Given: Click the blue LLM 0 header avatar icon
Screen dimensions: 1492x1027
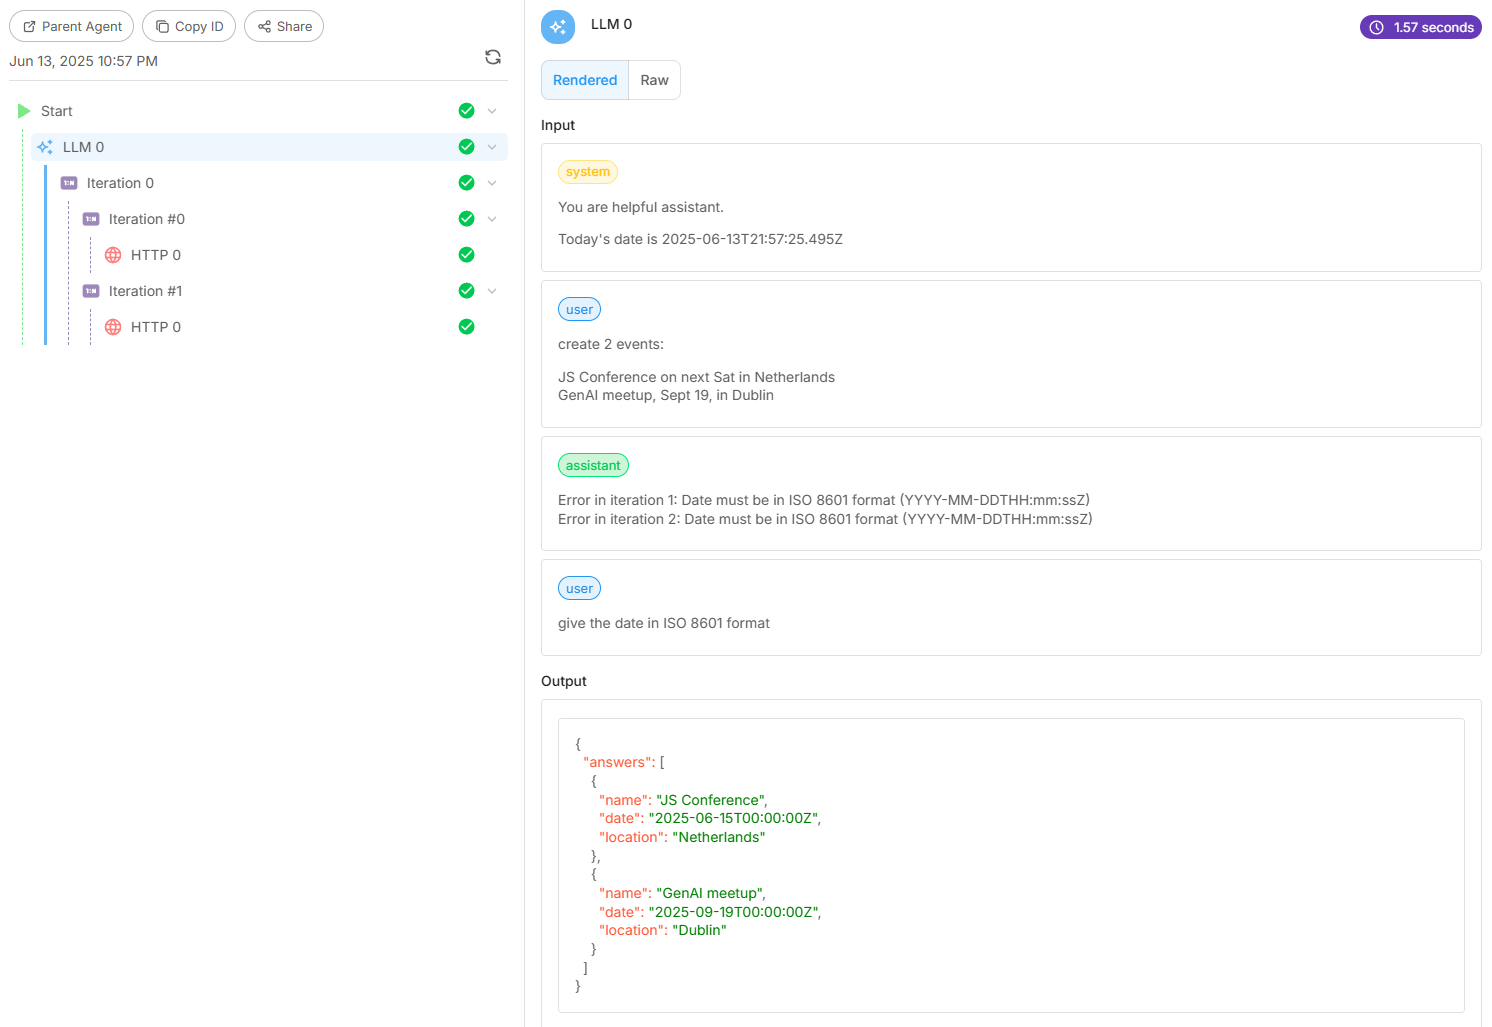Looking at the screenshot, I should click(x=558, y=27).
